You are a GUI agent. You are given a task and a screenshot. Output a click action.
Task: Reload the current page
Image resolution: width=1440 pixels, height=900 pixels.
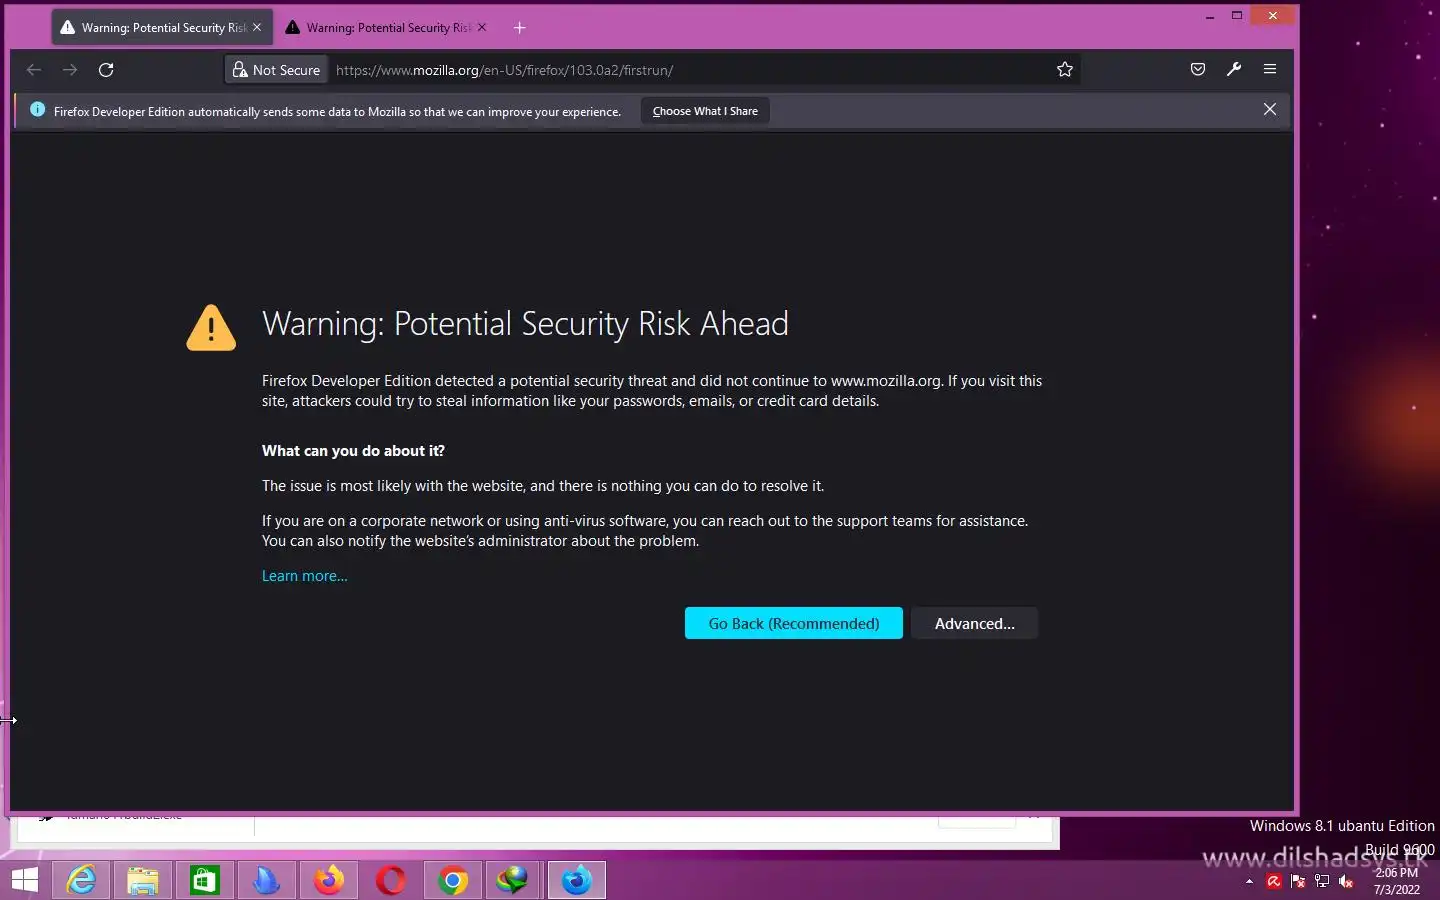(106, 70)
